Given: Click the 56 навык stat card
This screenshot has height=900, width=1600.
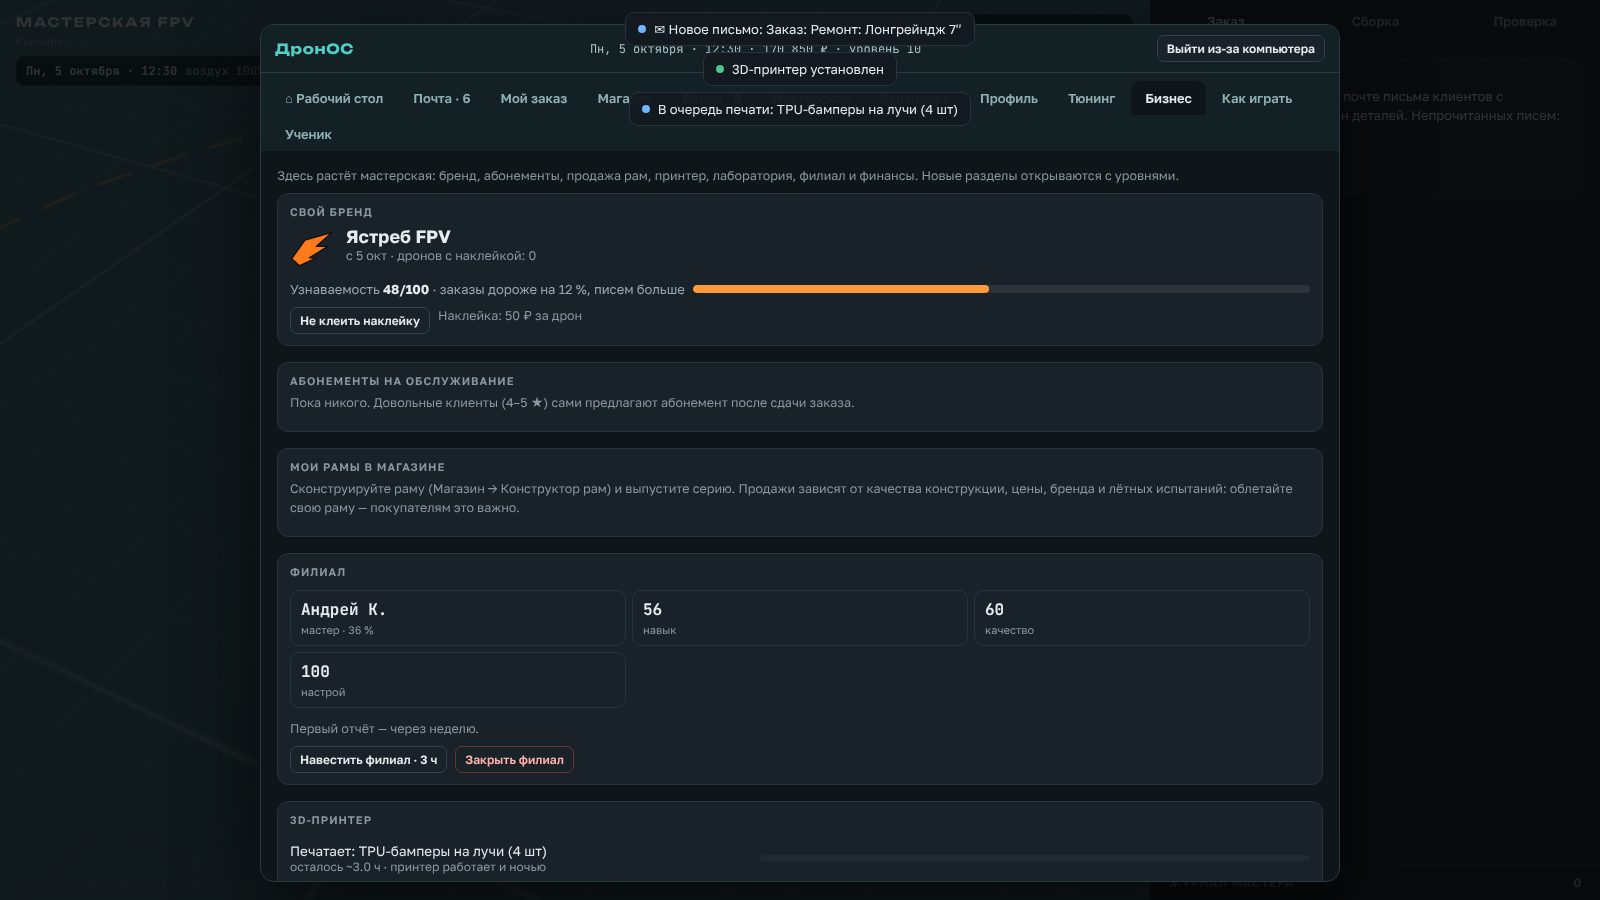Looking at the screenshot, I should pos(800,618).
